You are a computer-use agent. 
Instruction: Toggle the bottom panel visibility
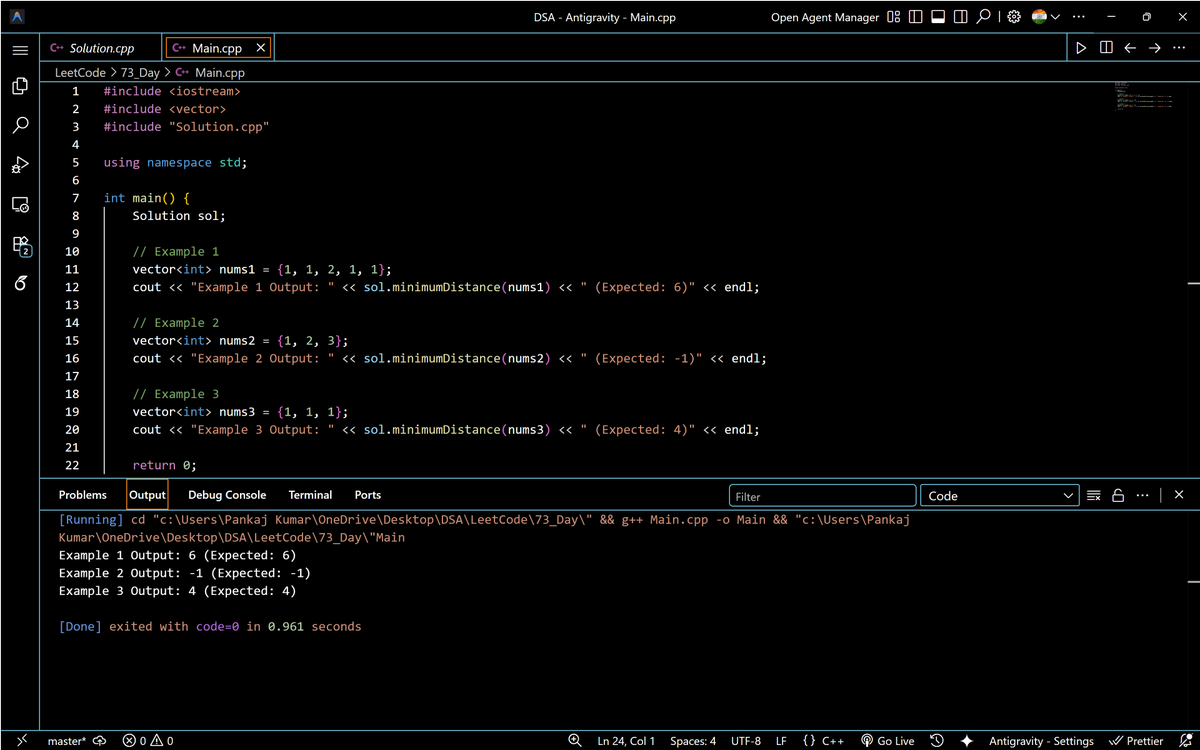938,17
